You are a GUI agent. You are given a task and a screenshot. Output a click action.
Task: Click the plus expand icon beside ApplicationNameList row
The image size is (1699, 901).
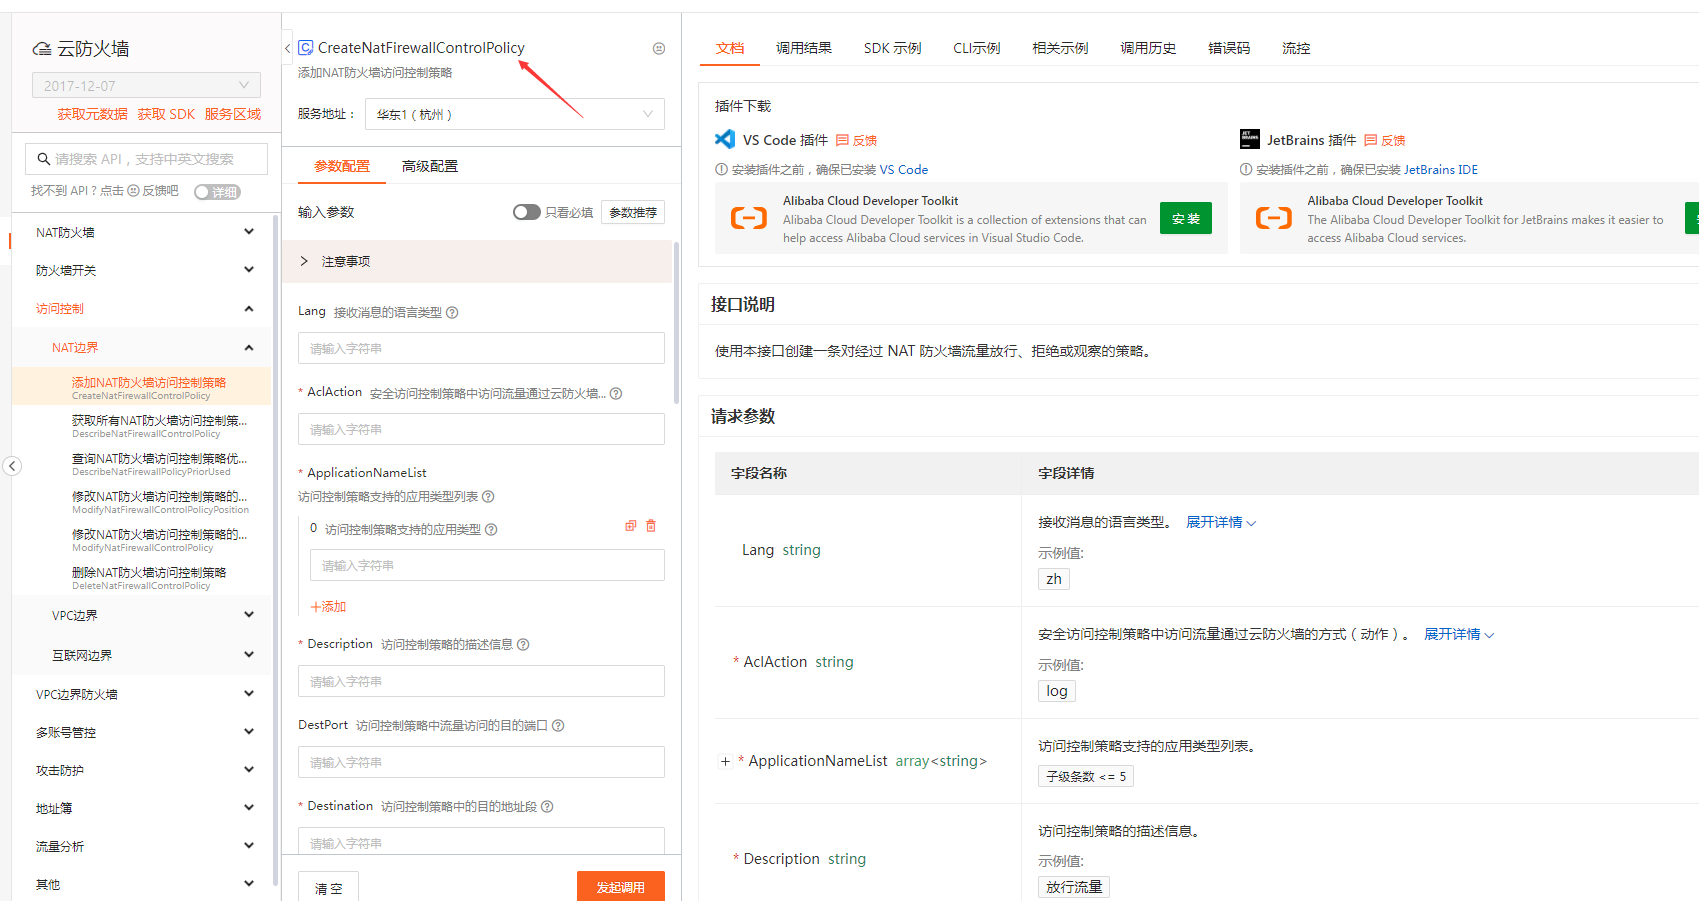coord(725,761)
